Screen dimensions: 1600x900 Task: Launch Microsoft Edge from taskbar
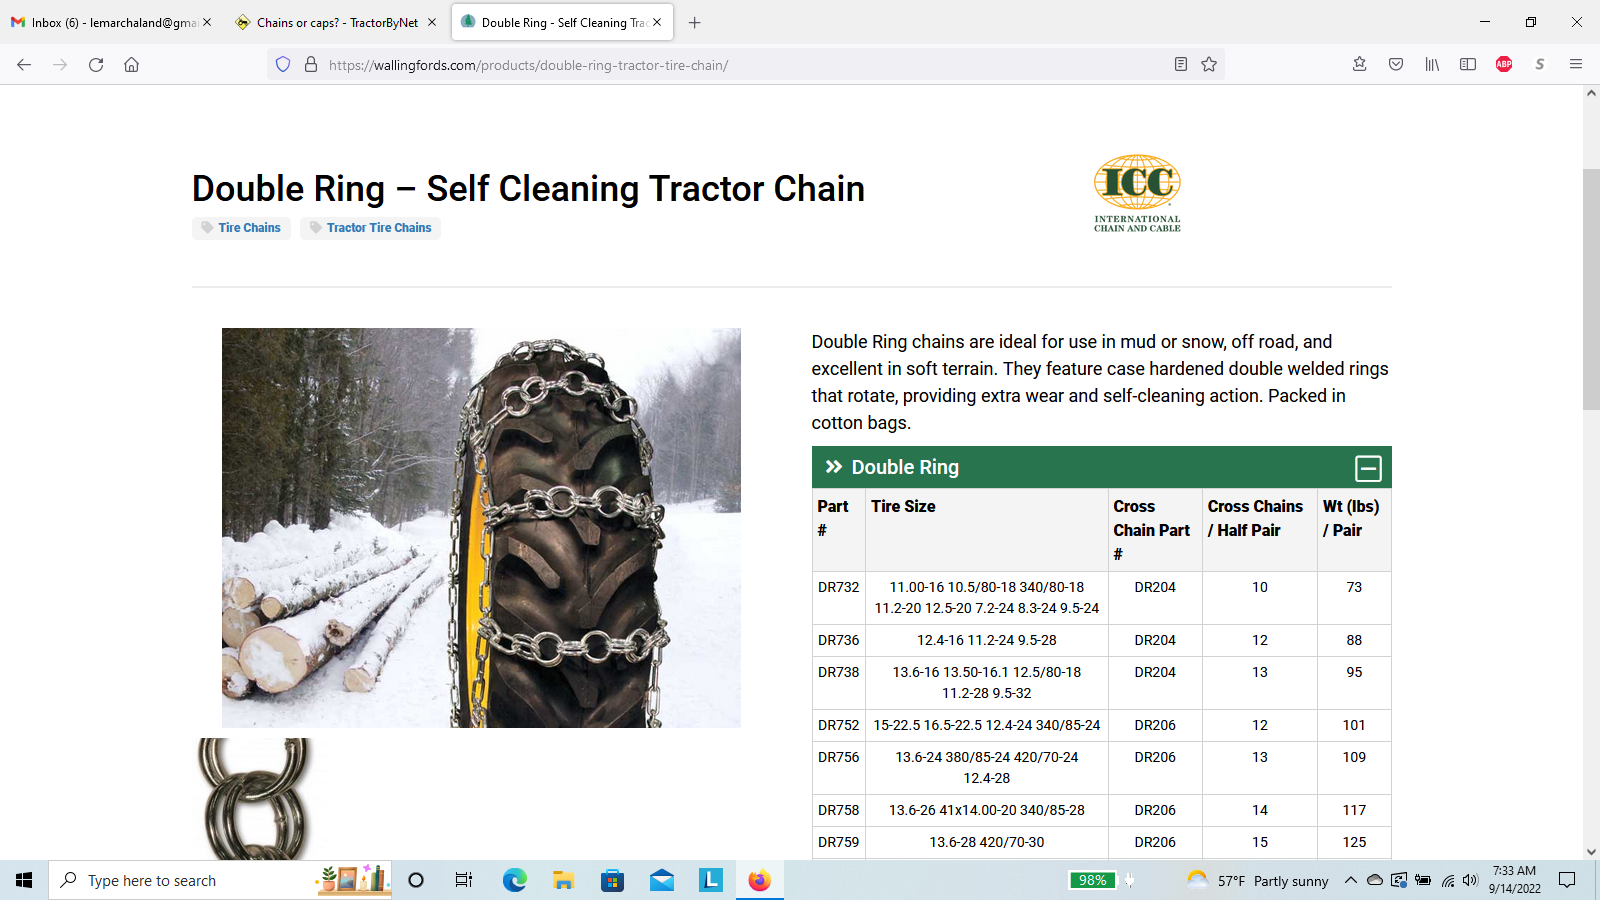click(514, 880)
